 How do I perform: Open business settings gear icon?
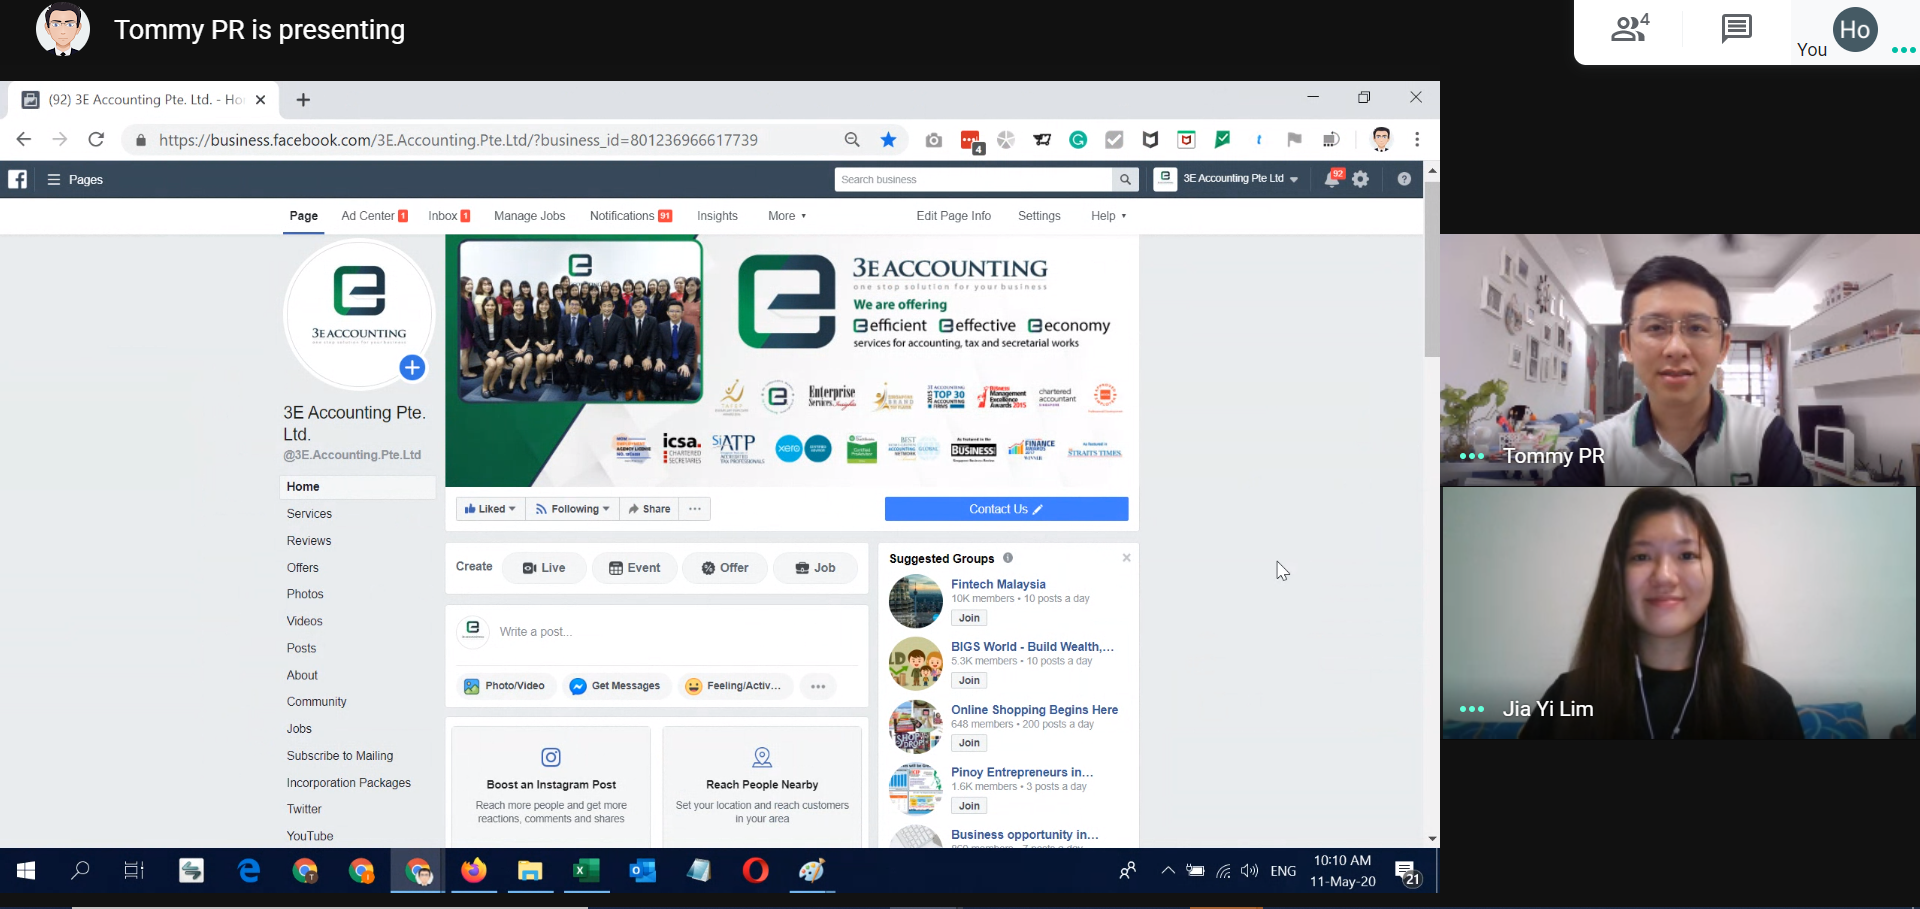(1361, 179)
